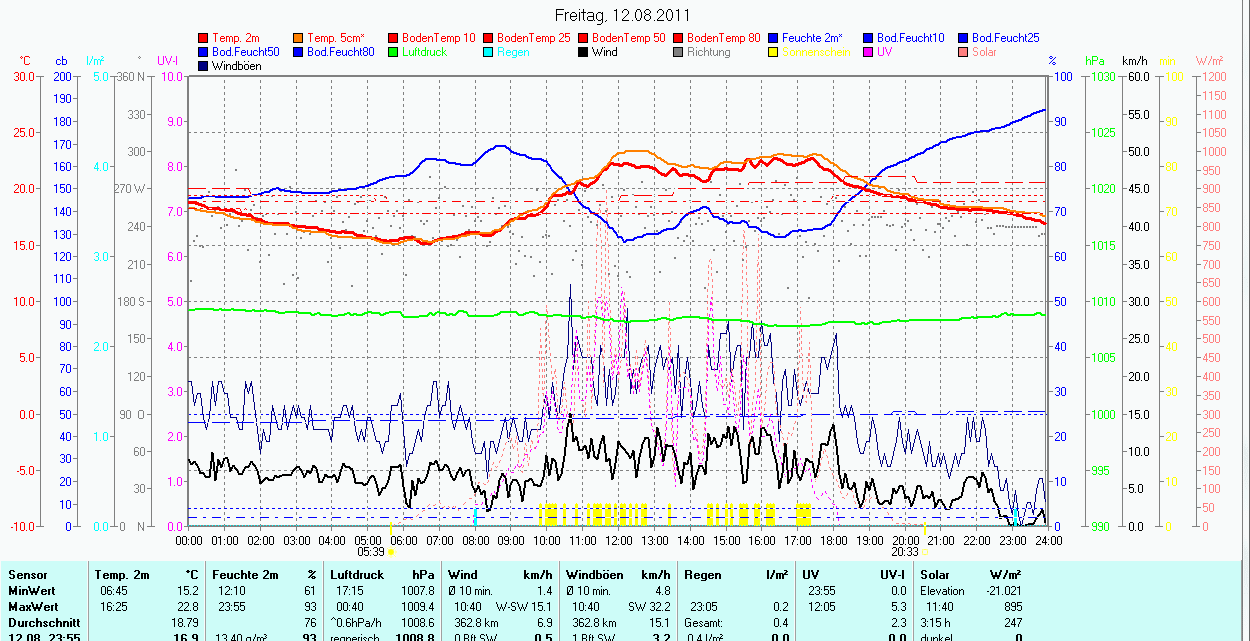This screenshot has height=641, width=1250.
Task: Click the maximum temperature value 22.8
Action: tap(186, 607)
